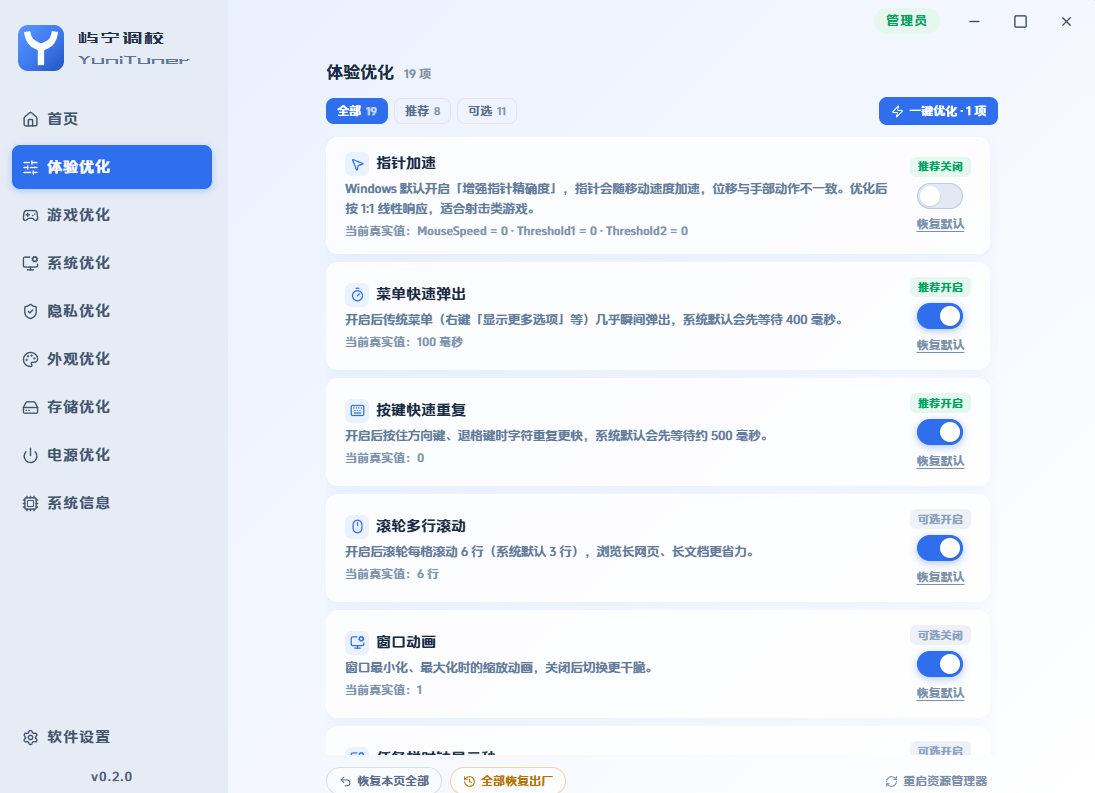Viewport: 1095px width, 793px height.
Task: Click the palette icon beside 外观优化
Action: point(30,360)
